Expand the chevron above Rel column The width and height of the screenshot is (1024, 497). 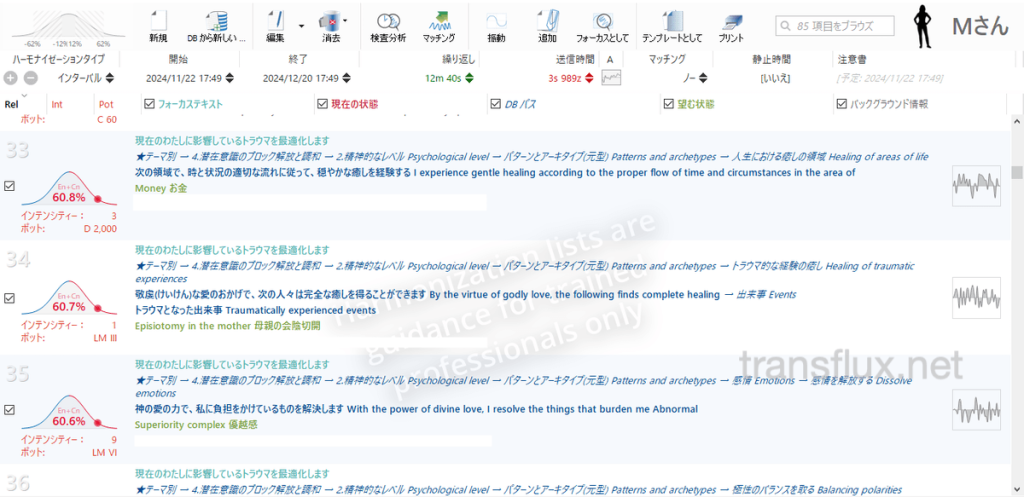24,95
